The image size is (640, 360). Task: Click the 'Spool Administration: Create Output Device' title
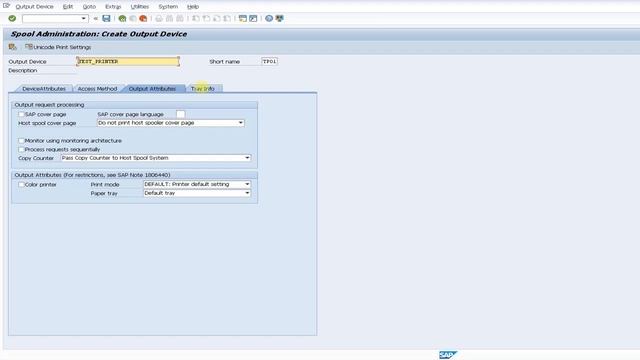99,34
